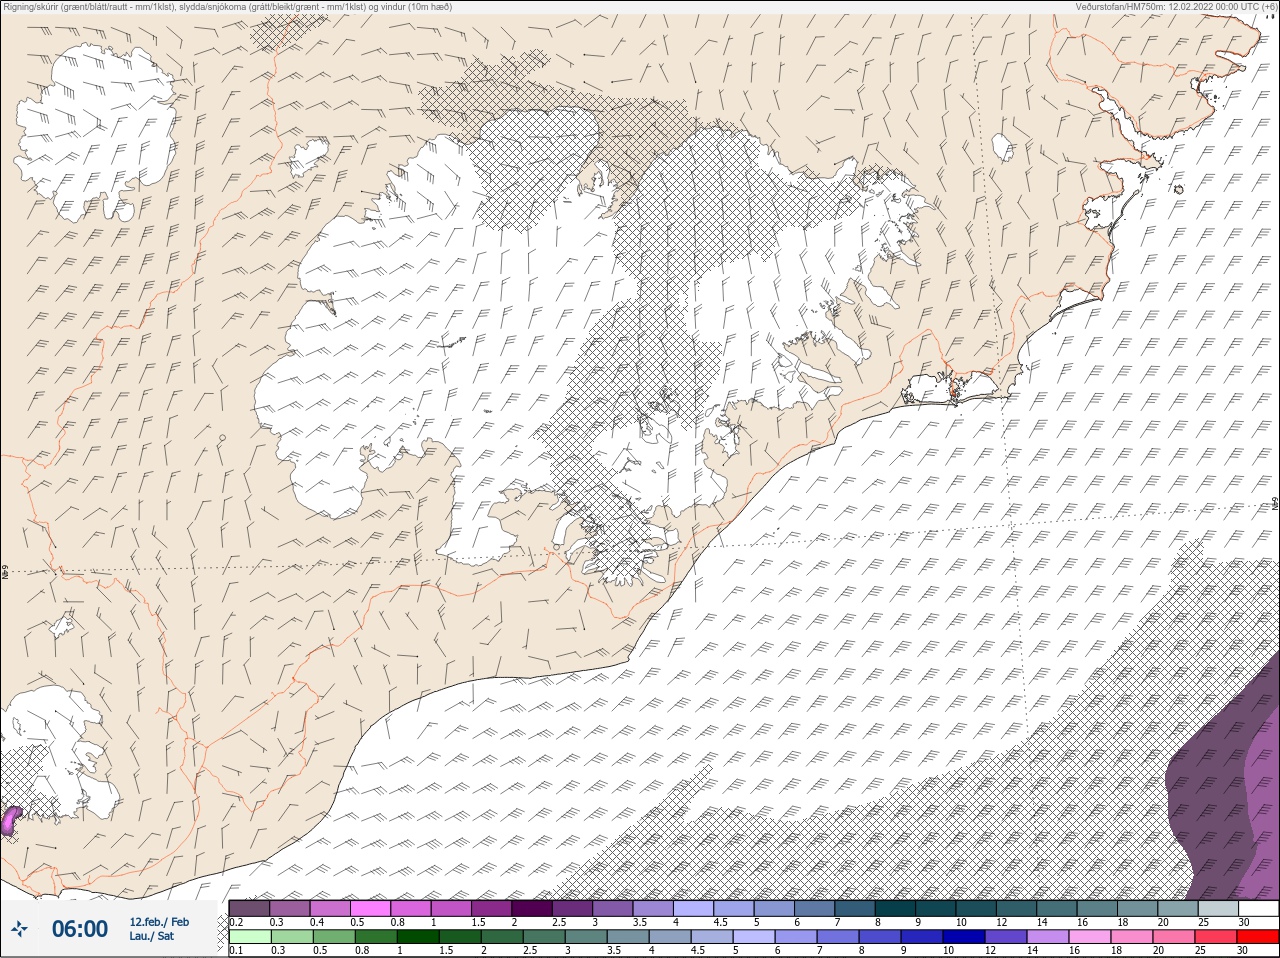Select bottom-row navy swatch between 10 and 12
This screenshot has width=1280, height=958.
(x=963, y=937)
